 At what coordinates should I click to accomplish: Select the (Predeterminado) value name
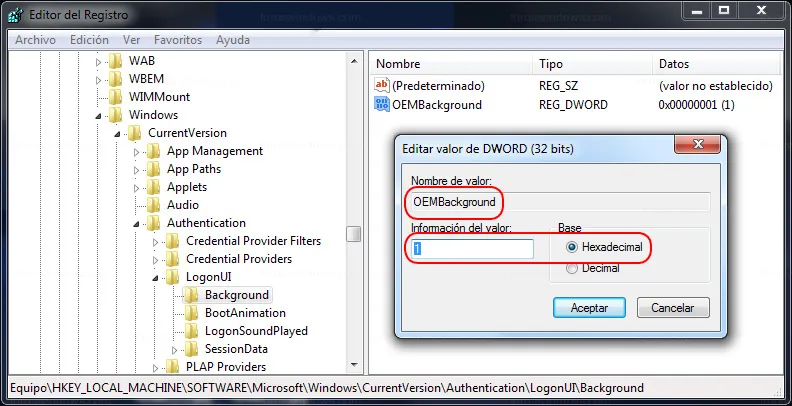click(438, 86)
